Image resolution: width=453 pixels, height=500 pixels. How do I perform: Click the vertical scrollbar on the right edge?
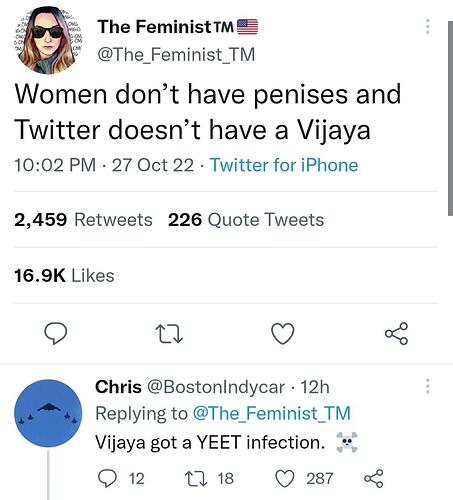(x=450, y=118)
